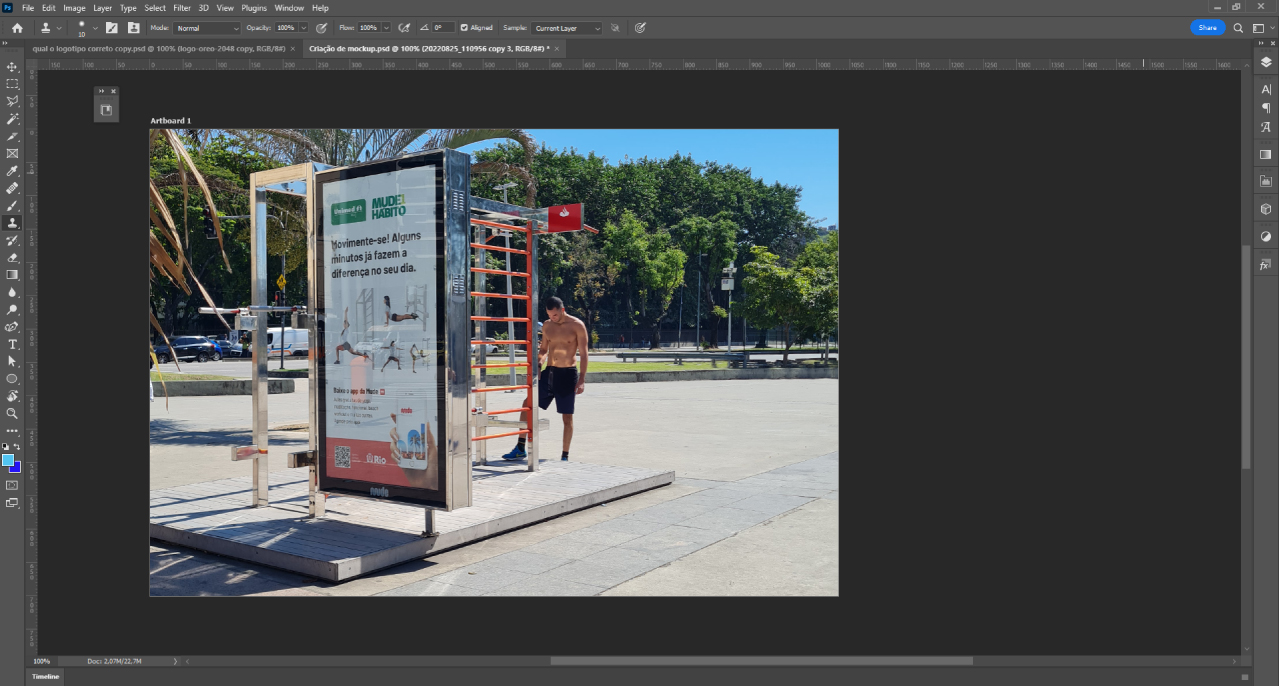
Task: Open the Image menu
Action: coord(75,8)
